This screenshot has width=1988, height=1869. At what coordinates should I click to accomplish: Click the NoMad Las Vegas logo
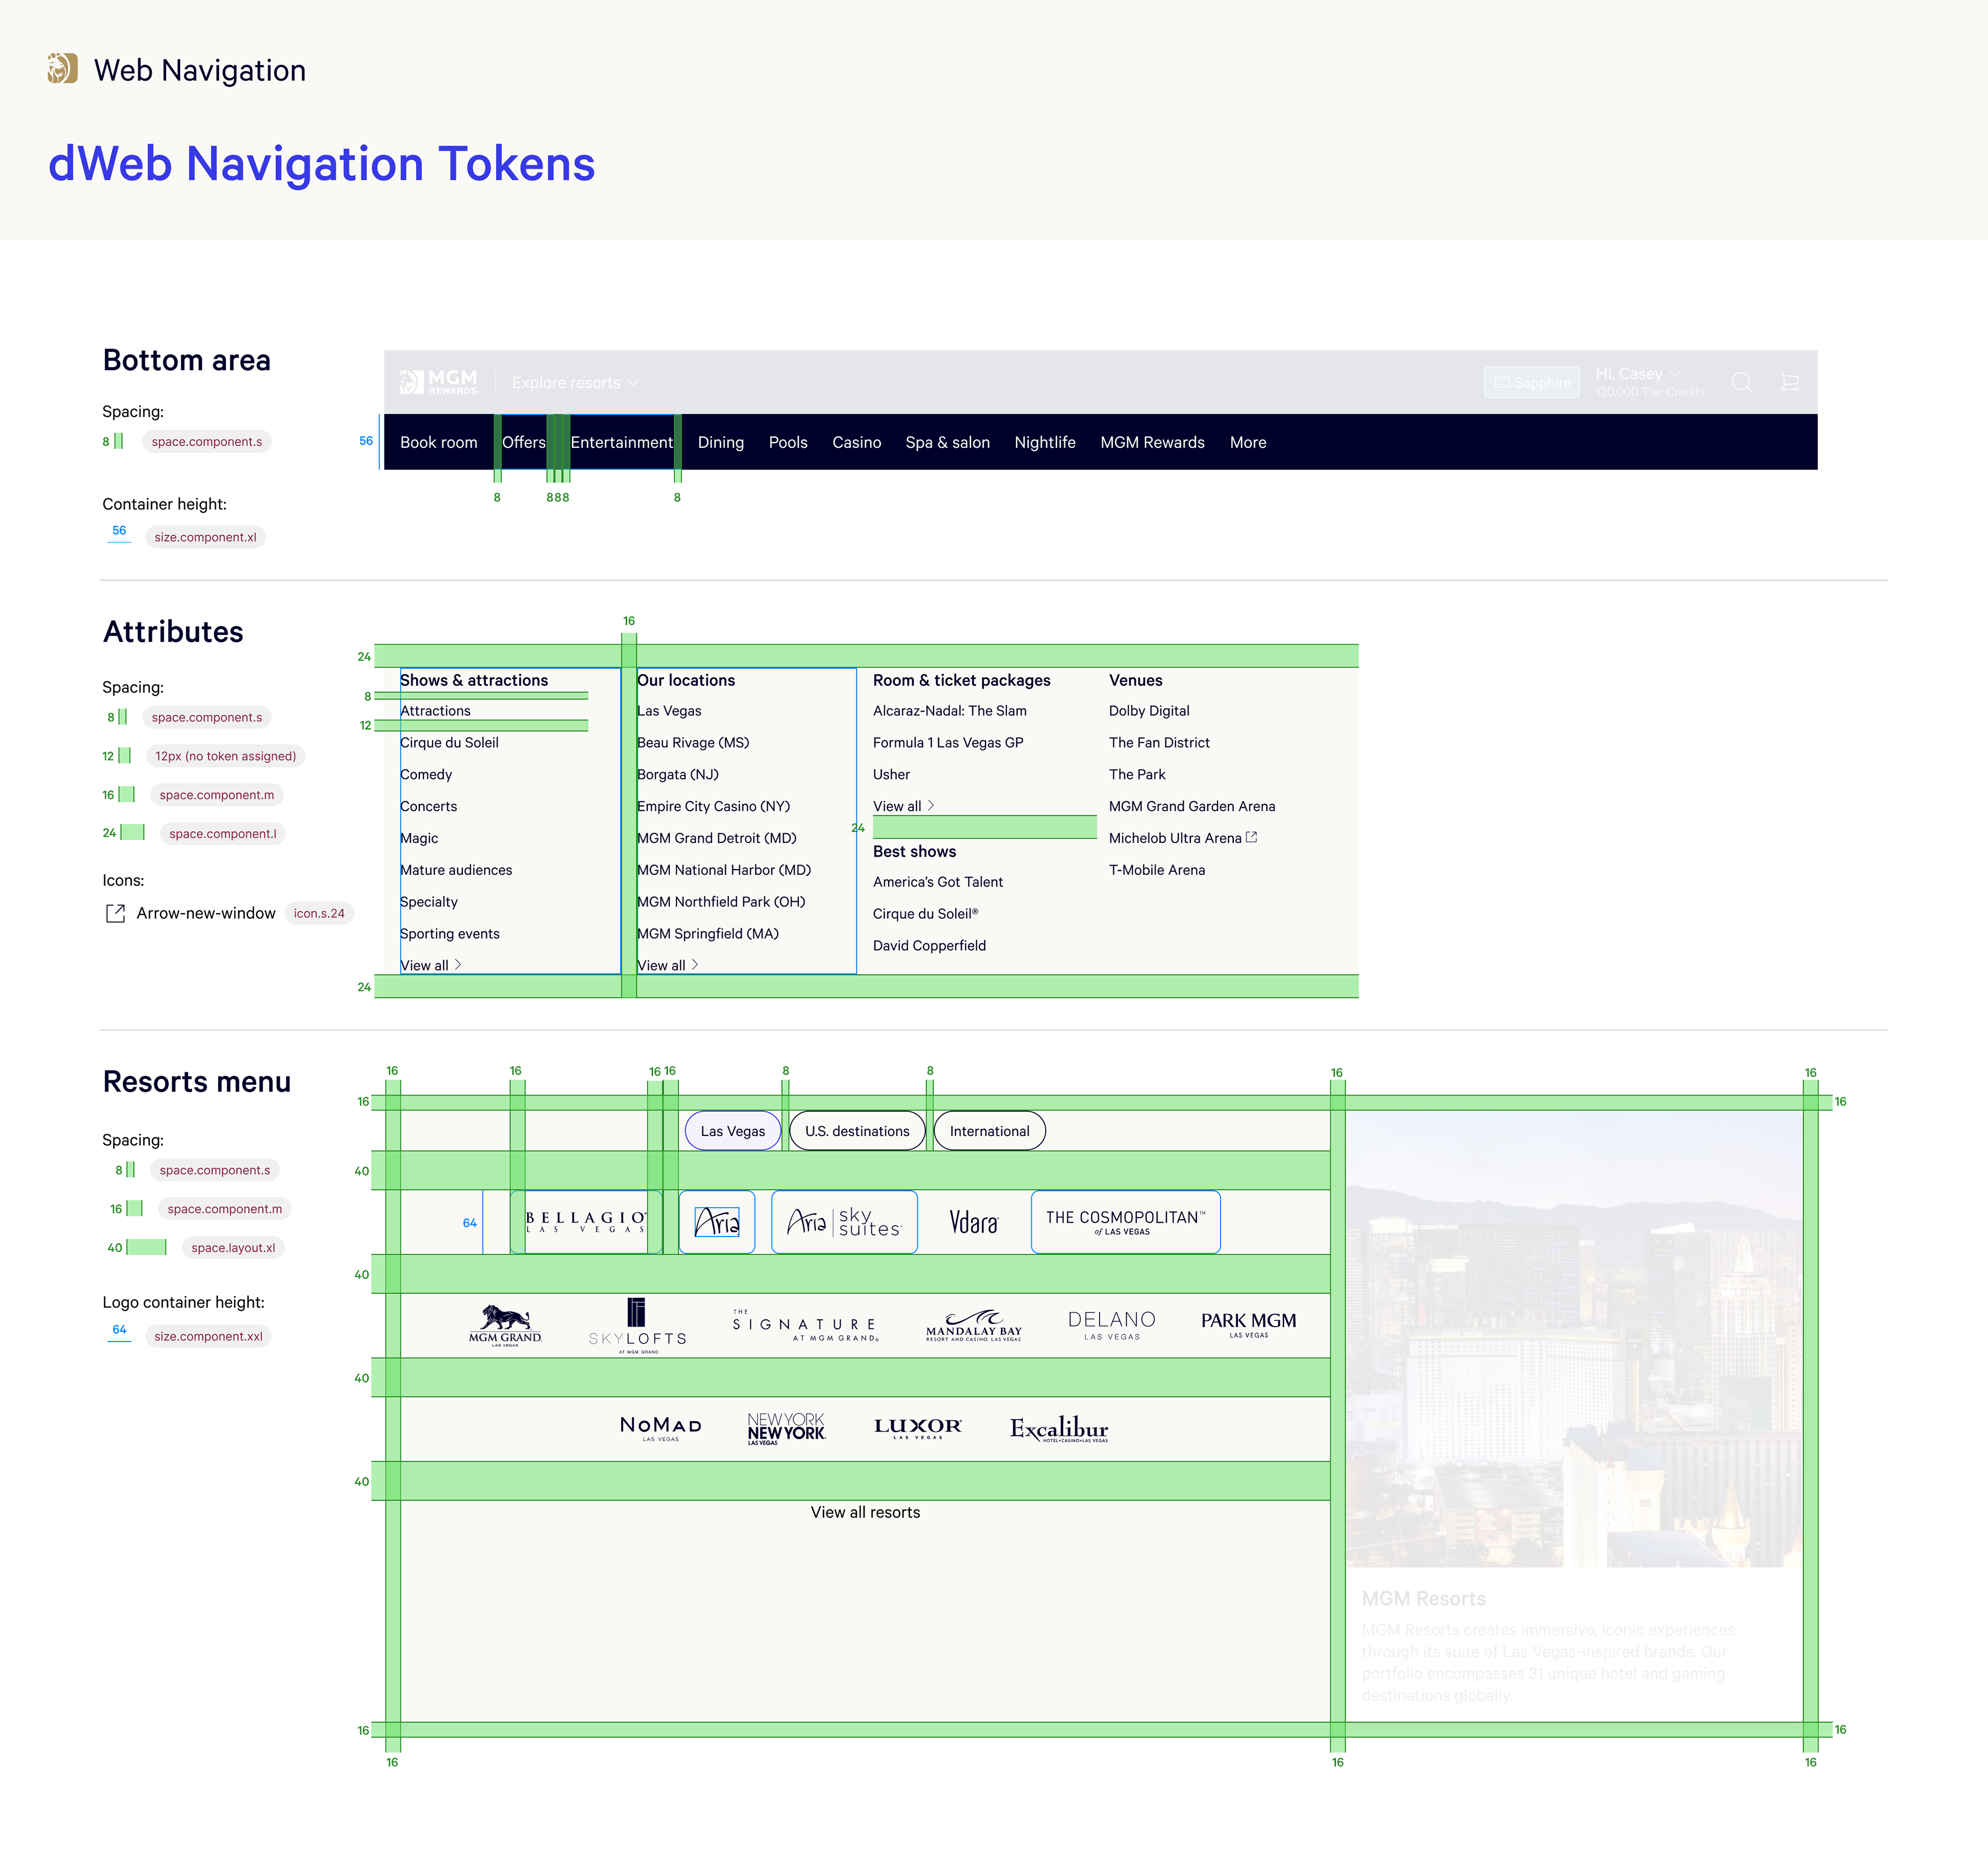point(661,1429)
